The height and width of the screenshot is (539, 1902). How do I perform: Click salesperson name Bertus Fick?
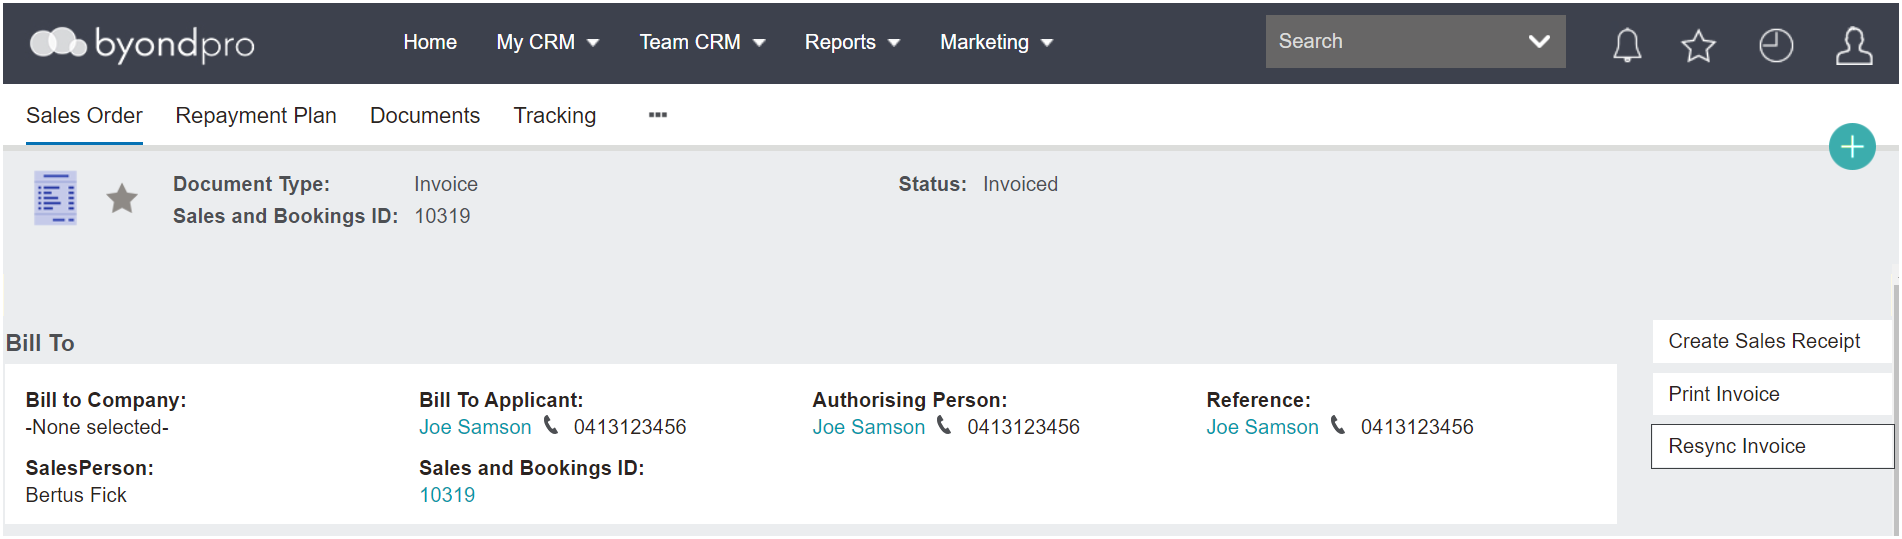pyautogui.click(x=76, y=495)
